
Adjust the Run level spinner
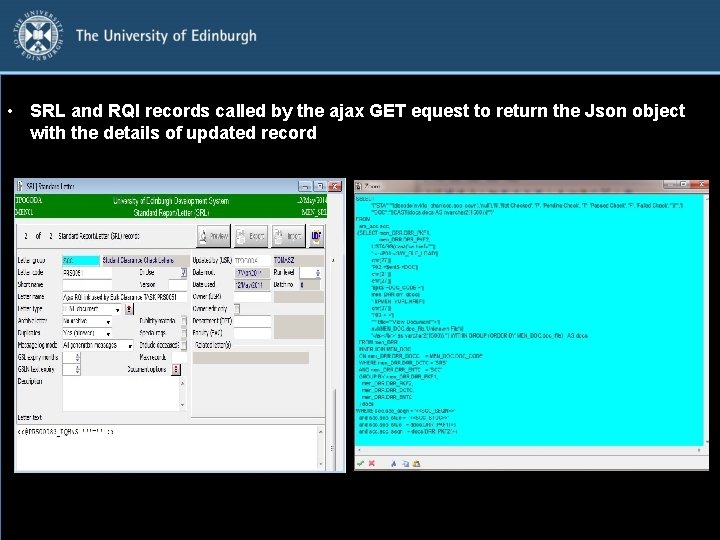317,273
